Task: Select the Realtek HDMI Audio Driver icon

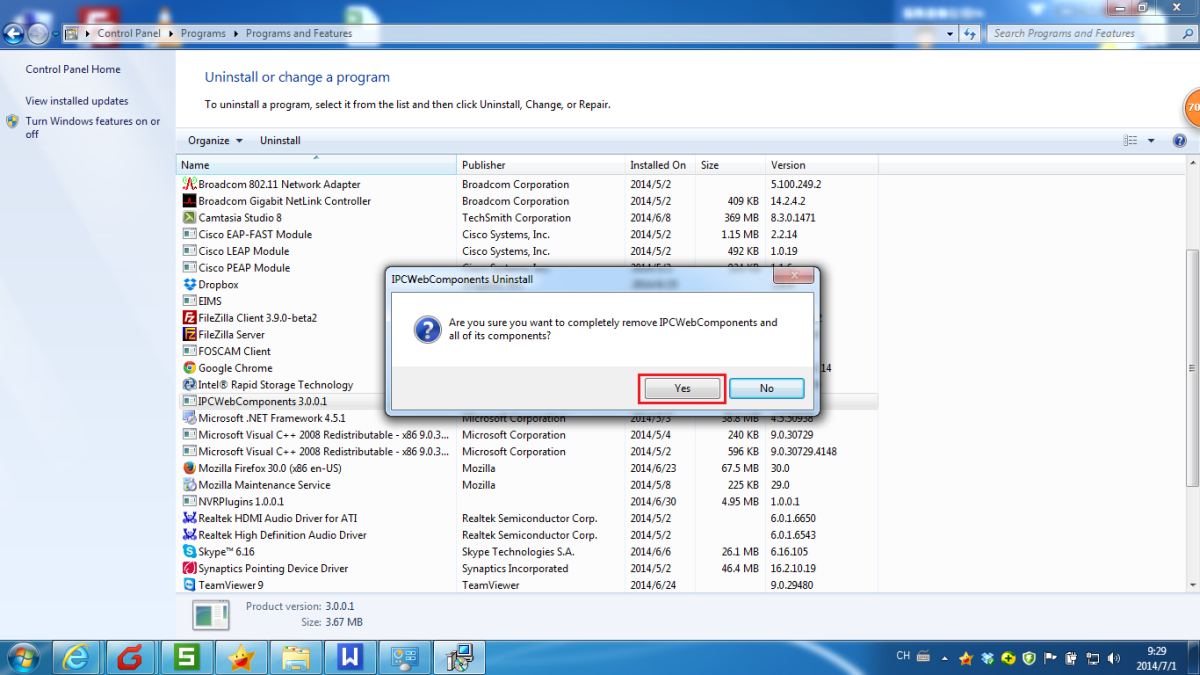Action: pos(190,518)
